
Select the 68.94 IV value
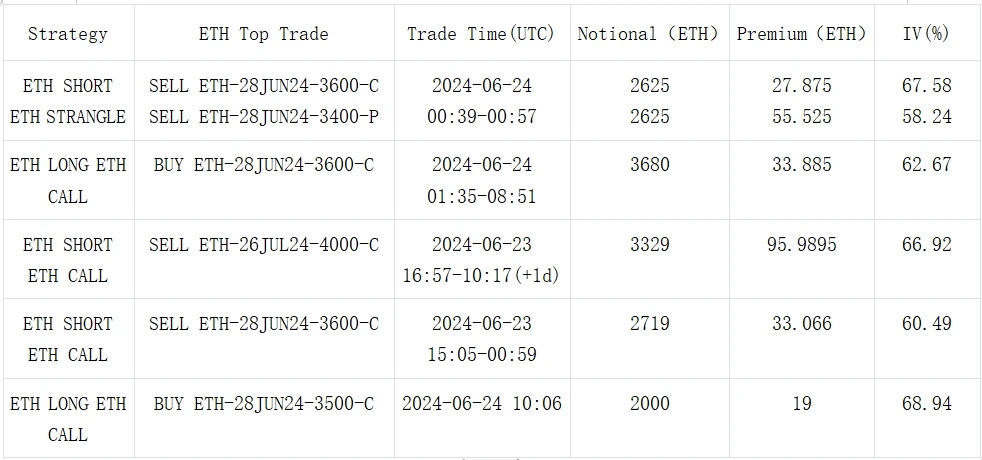pyautogui.click(x=926, y=404)
